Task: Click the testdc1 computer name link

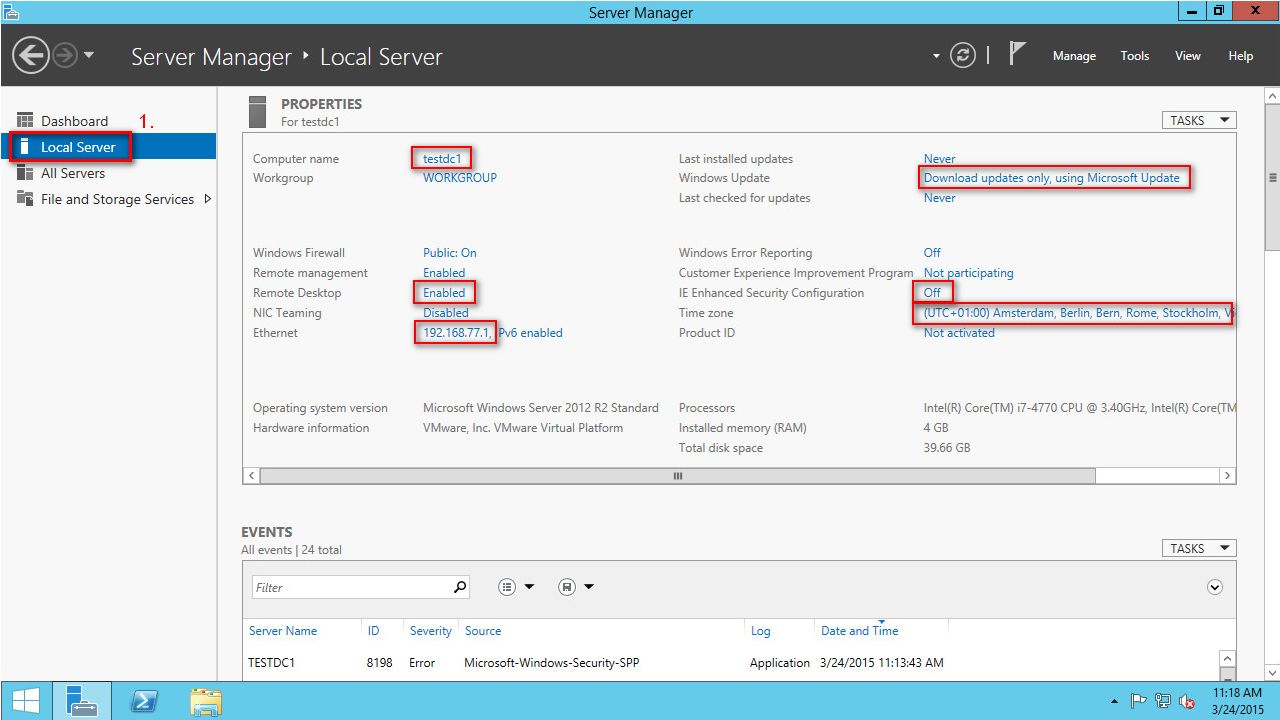Action: pyautogui.click(x=441, y=159)
